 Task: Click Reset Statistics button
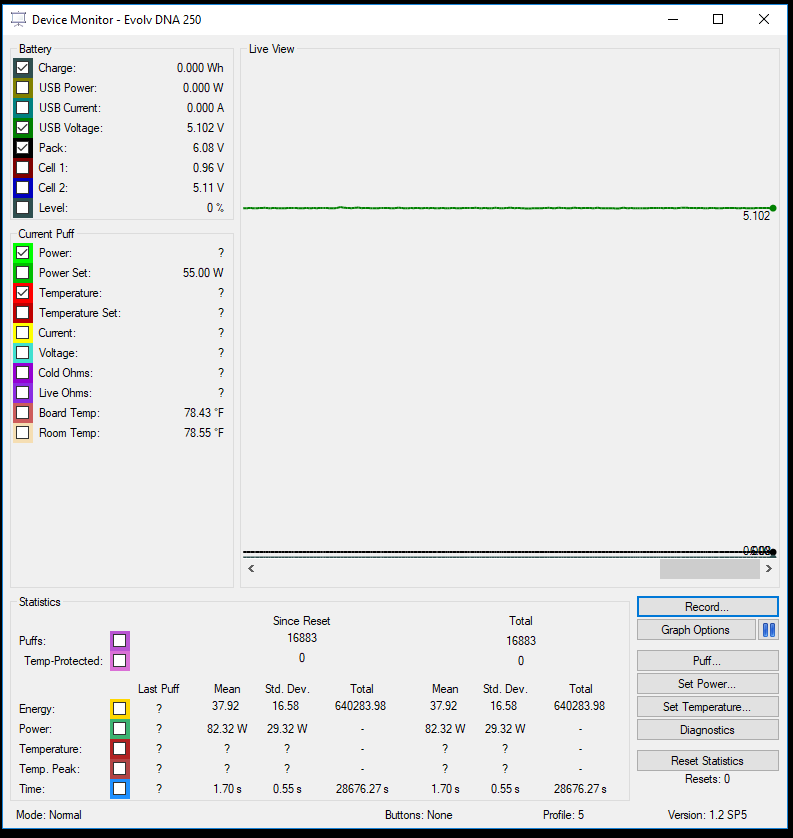(x=707, y=761)
